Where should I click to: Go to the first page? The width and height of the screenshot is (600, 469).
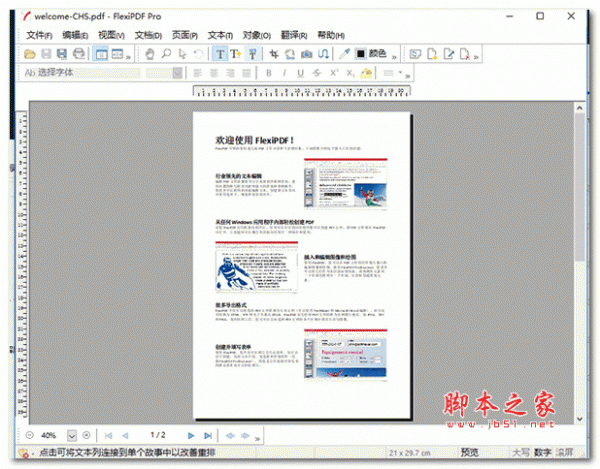click(x=108, y=435)
